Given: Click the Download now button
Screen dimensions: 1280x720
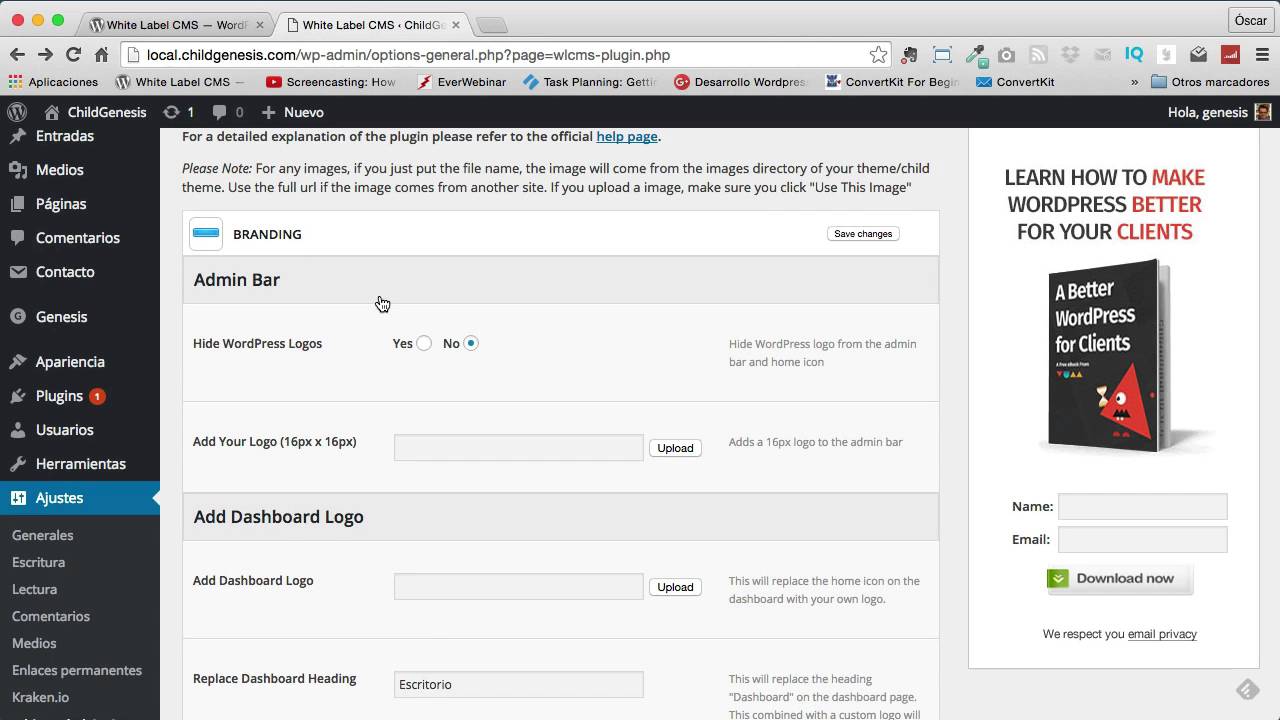Looking at the screenshot, I should click(1120, 578).
